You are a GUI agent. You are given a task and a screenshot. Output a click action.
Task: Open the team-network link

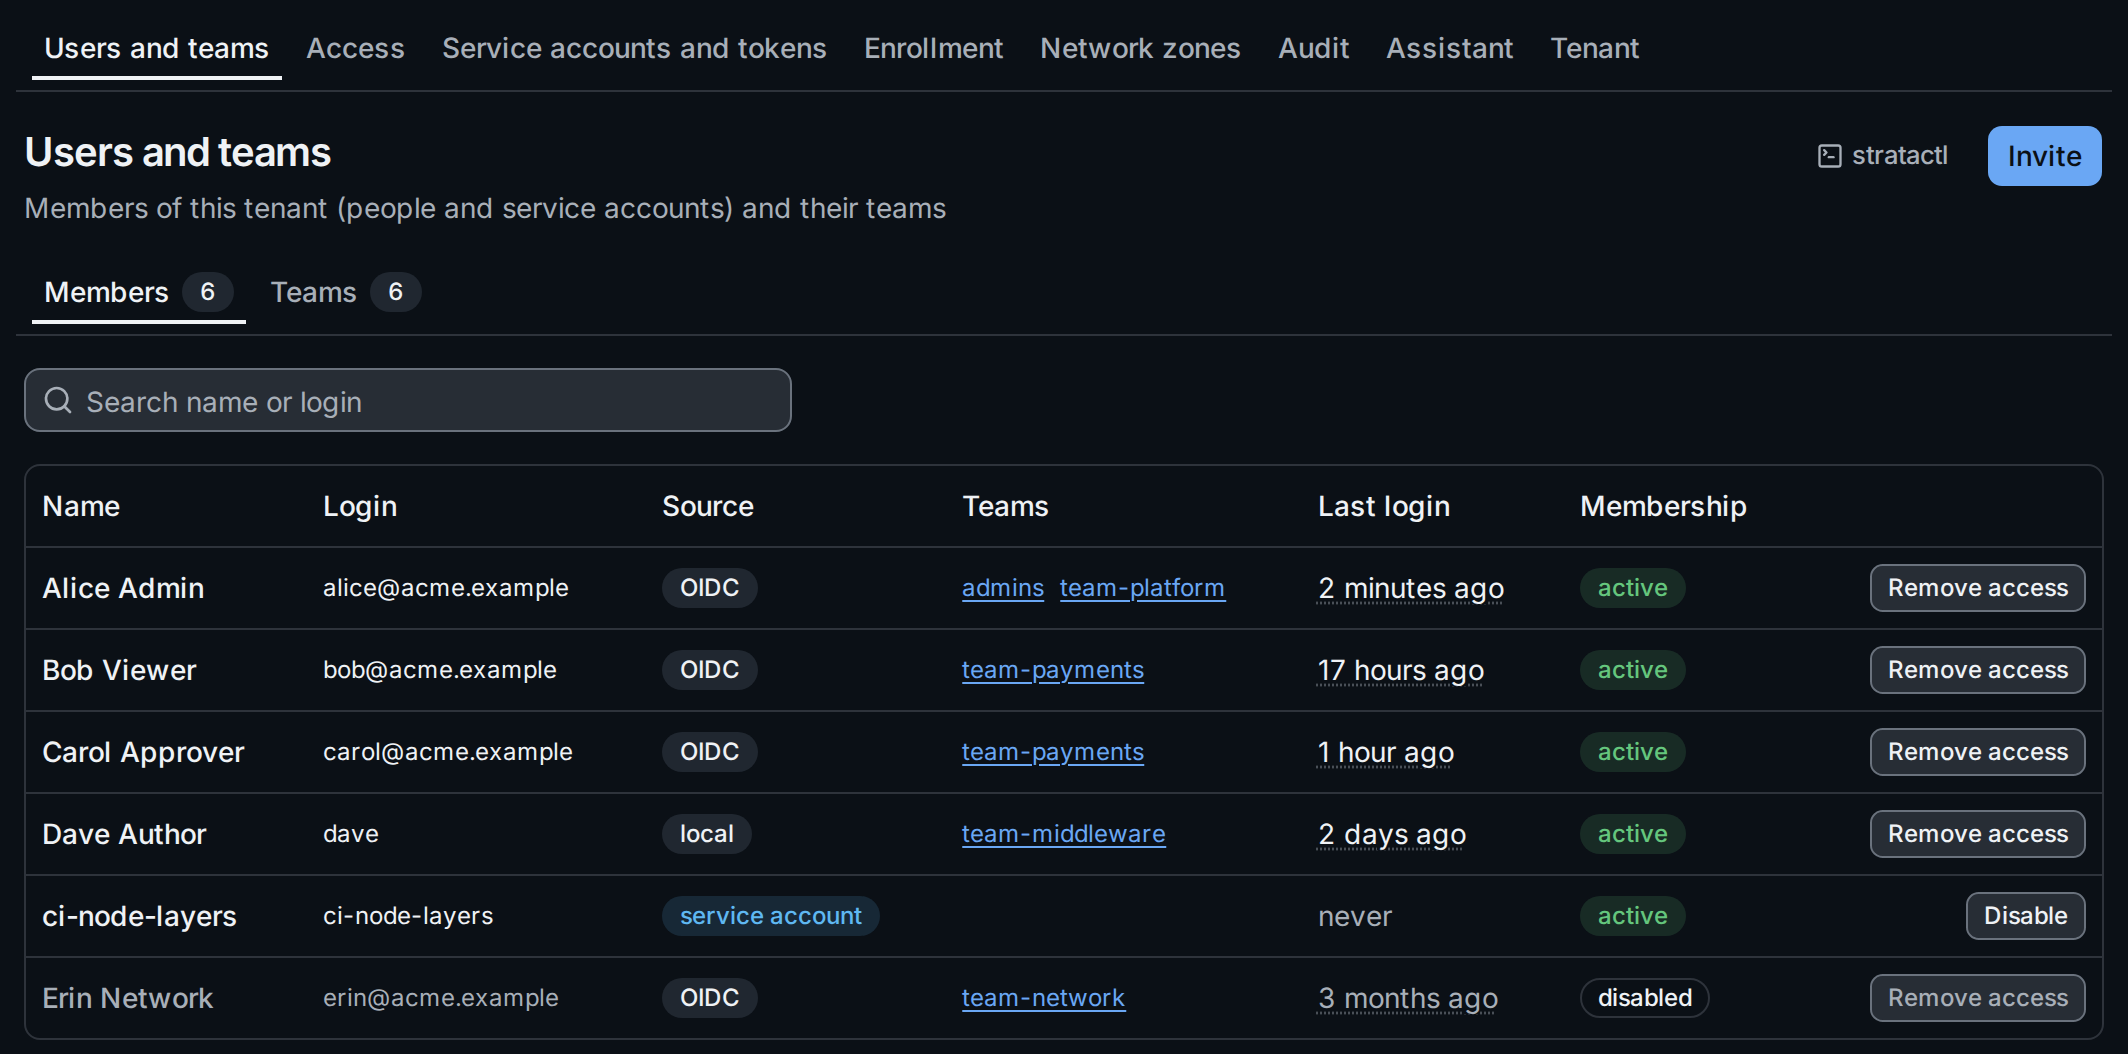pyautogui.click(x=1043, y=998)
